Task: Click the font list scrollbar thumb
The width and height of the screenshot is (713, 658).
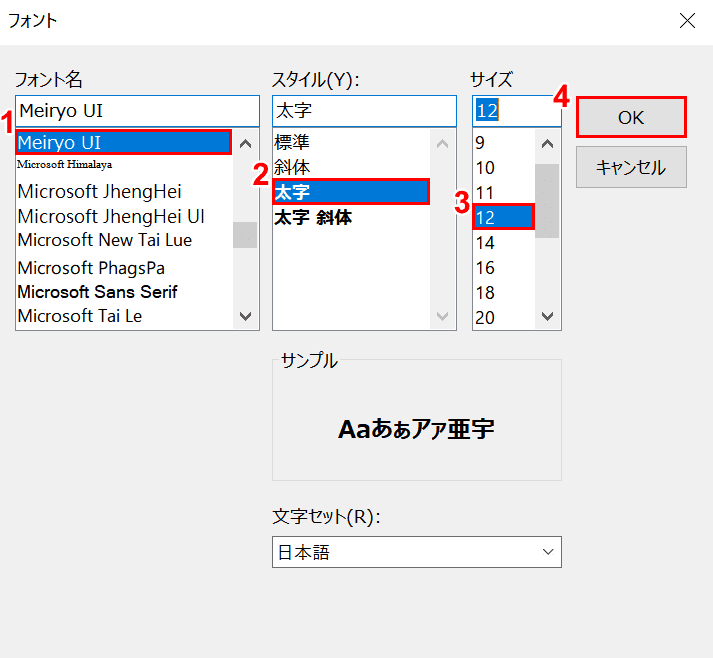Action: pyautogui.click(x=246, y=235)
